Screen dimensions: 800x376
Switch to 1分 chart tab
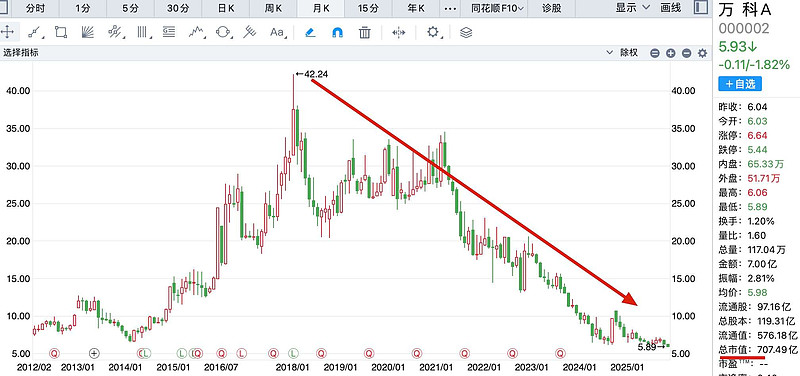click(82, 8)
